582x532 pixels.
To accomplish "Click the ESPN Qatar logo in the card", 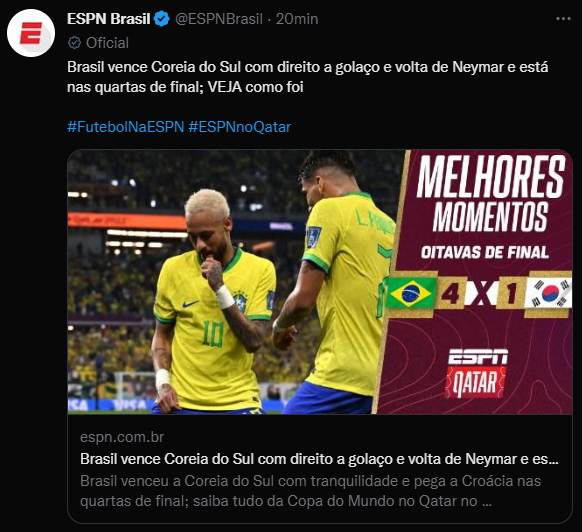I will (x=477, y=373).
